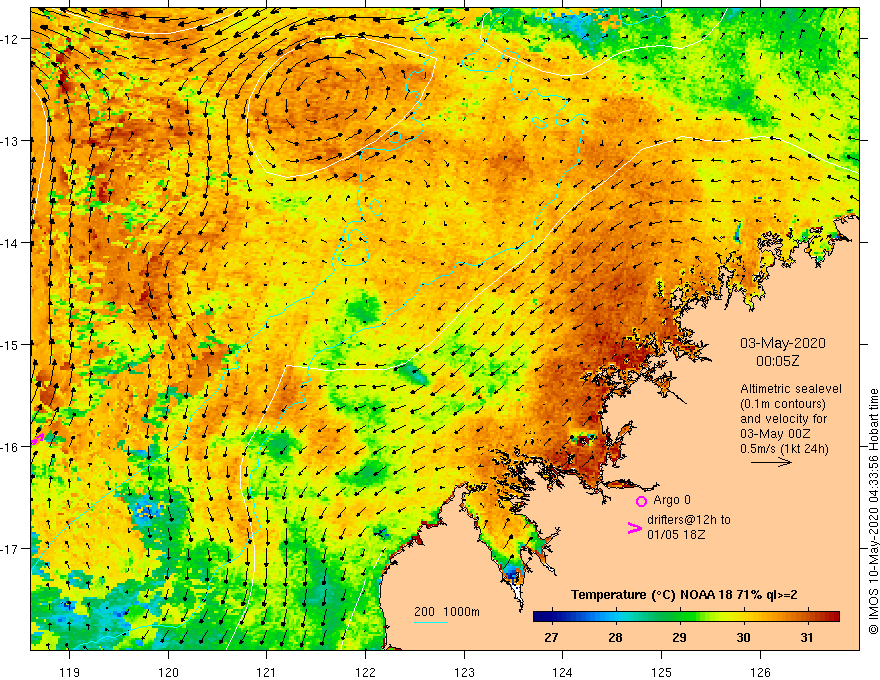Click the '03-May-2020' date label
Viewport: 880px width, 680px height.
783,343
